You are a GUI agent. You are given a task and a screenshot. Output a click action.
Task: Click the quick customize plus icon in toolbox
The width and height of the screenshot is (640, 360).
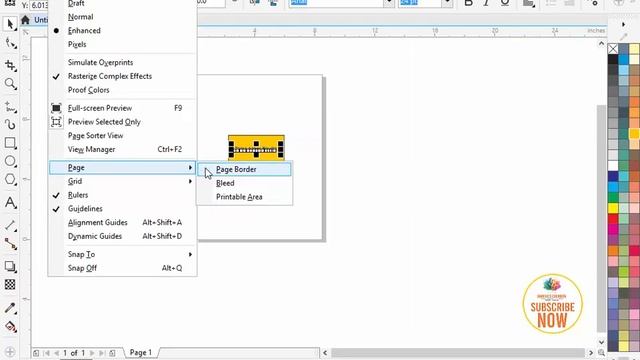[x=10, y=352]
